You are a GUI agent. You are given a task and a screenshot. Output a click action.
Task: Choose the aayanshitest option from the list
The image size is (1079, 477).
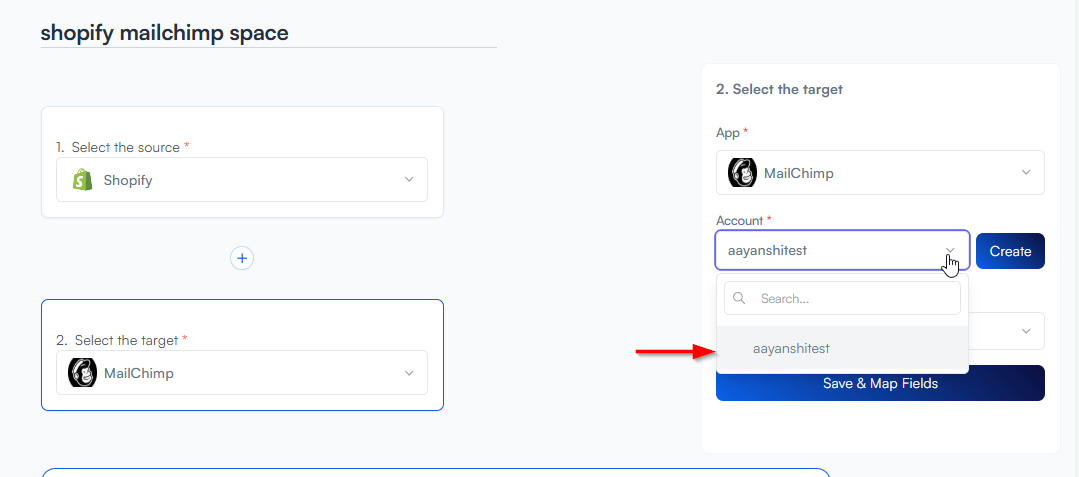[x=791, y=349]
